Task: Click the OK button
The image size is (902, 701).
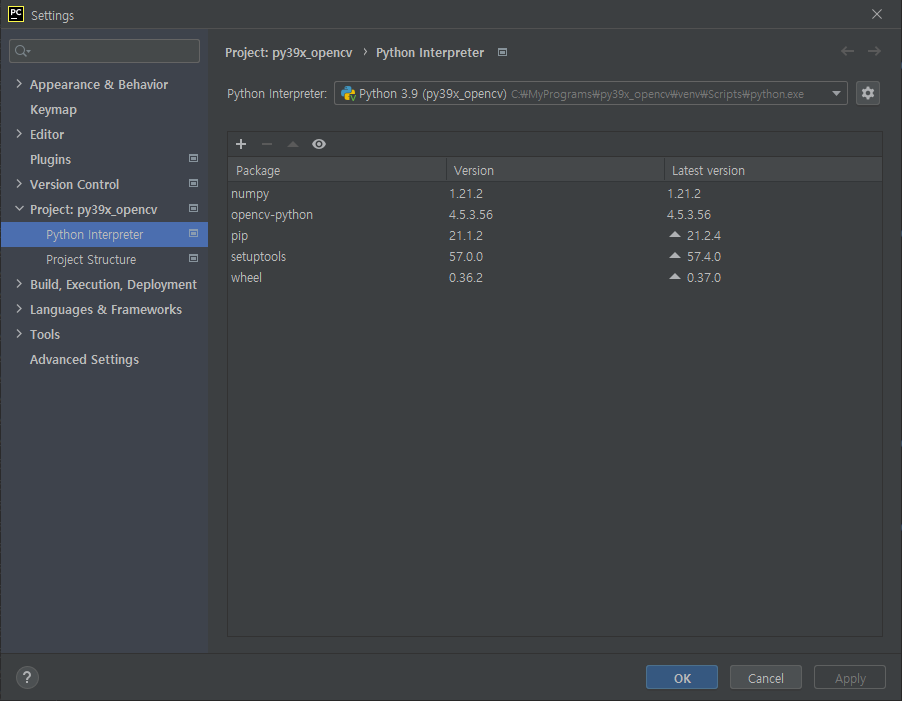Action: (682, 677)
